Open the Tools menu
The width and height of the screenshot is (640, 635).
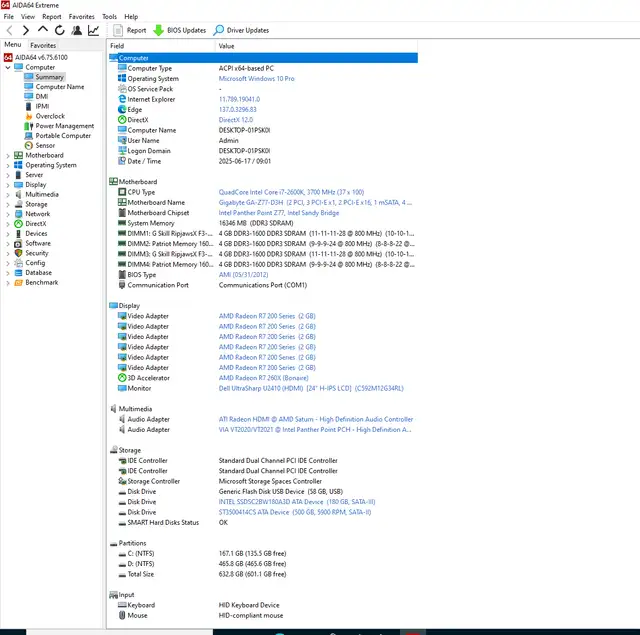pyautogui.click(x=109, y=17)
